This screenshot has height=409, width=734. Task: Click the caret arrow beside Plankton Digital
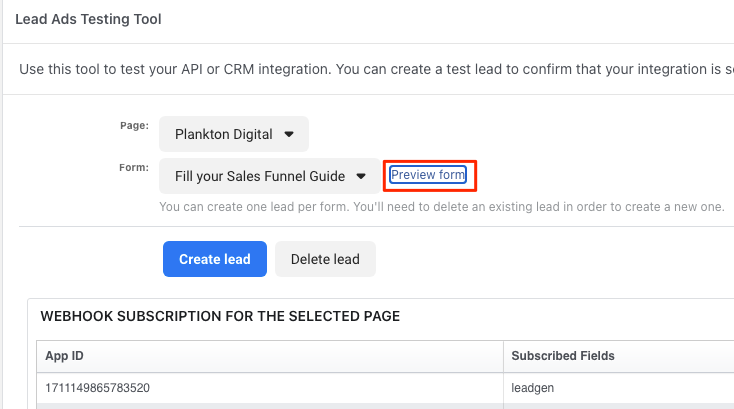289,133
